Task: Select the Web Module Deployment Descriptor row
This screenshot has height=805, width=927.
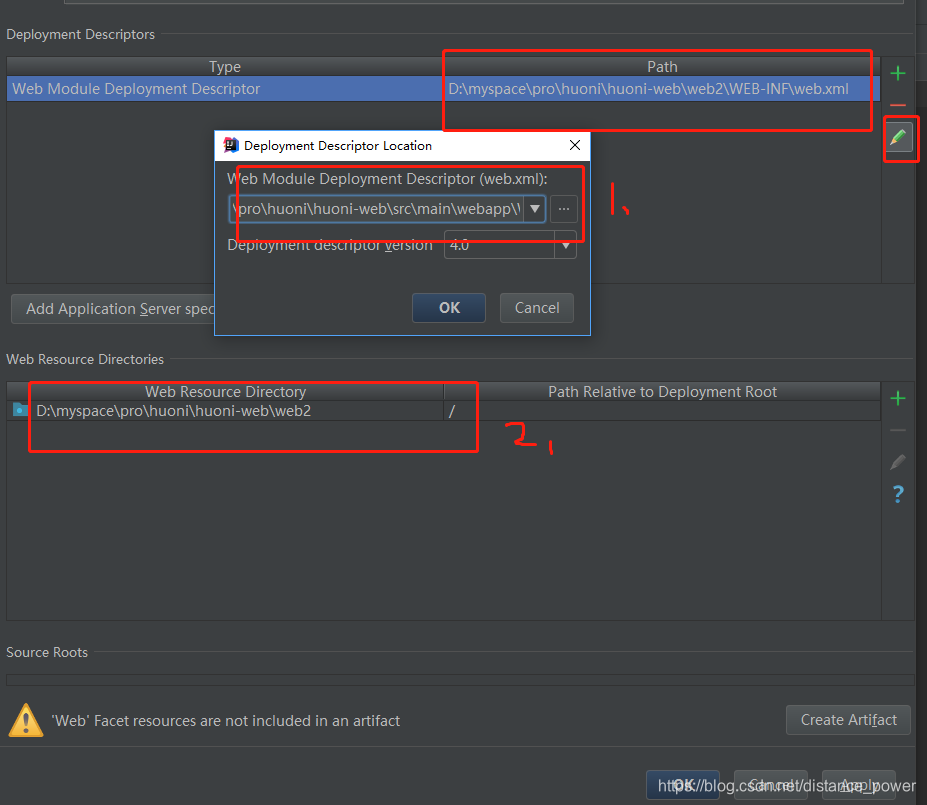Action: tap(443, 89)
